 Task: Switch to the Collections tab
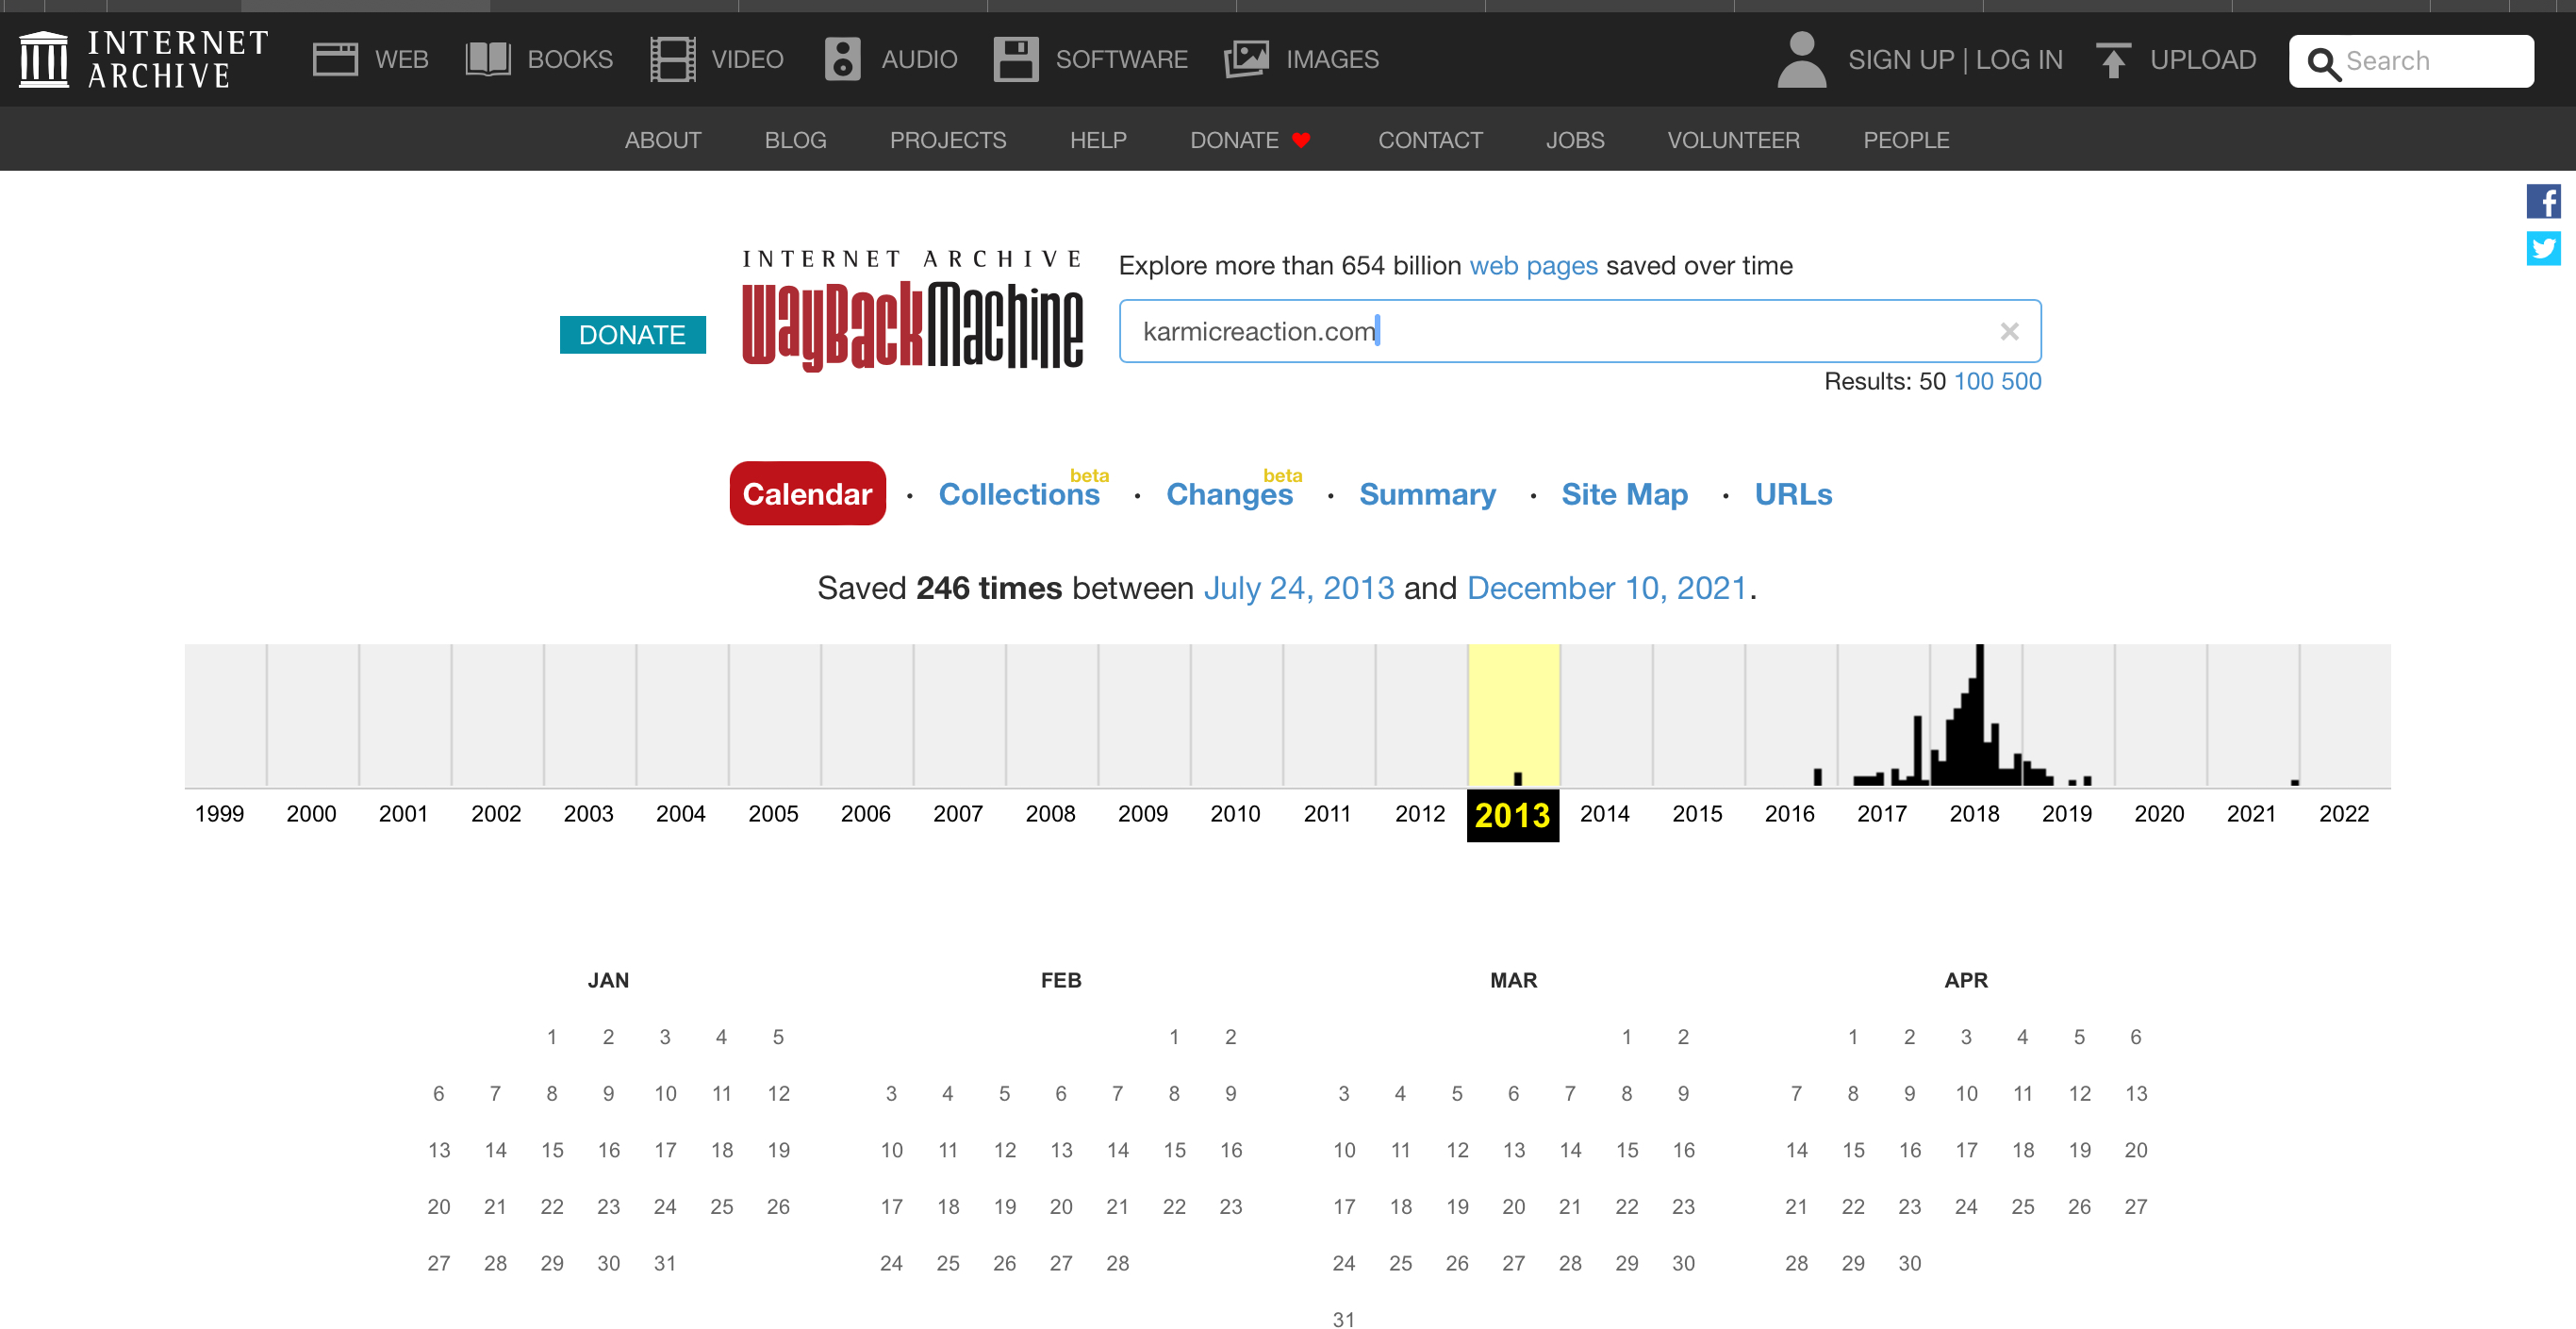(x=1019, y=494)
